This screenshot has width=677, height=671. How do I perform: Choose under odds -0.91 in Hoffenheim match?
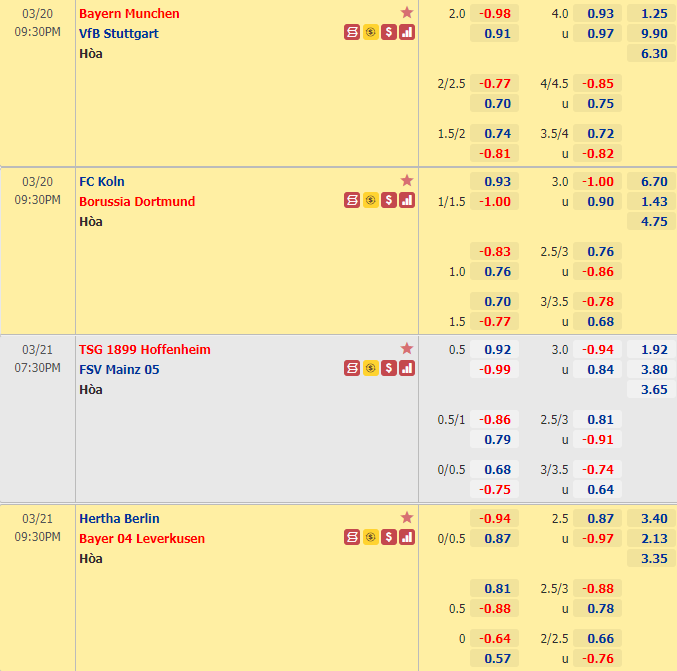tap(598, 440)
